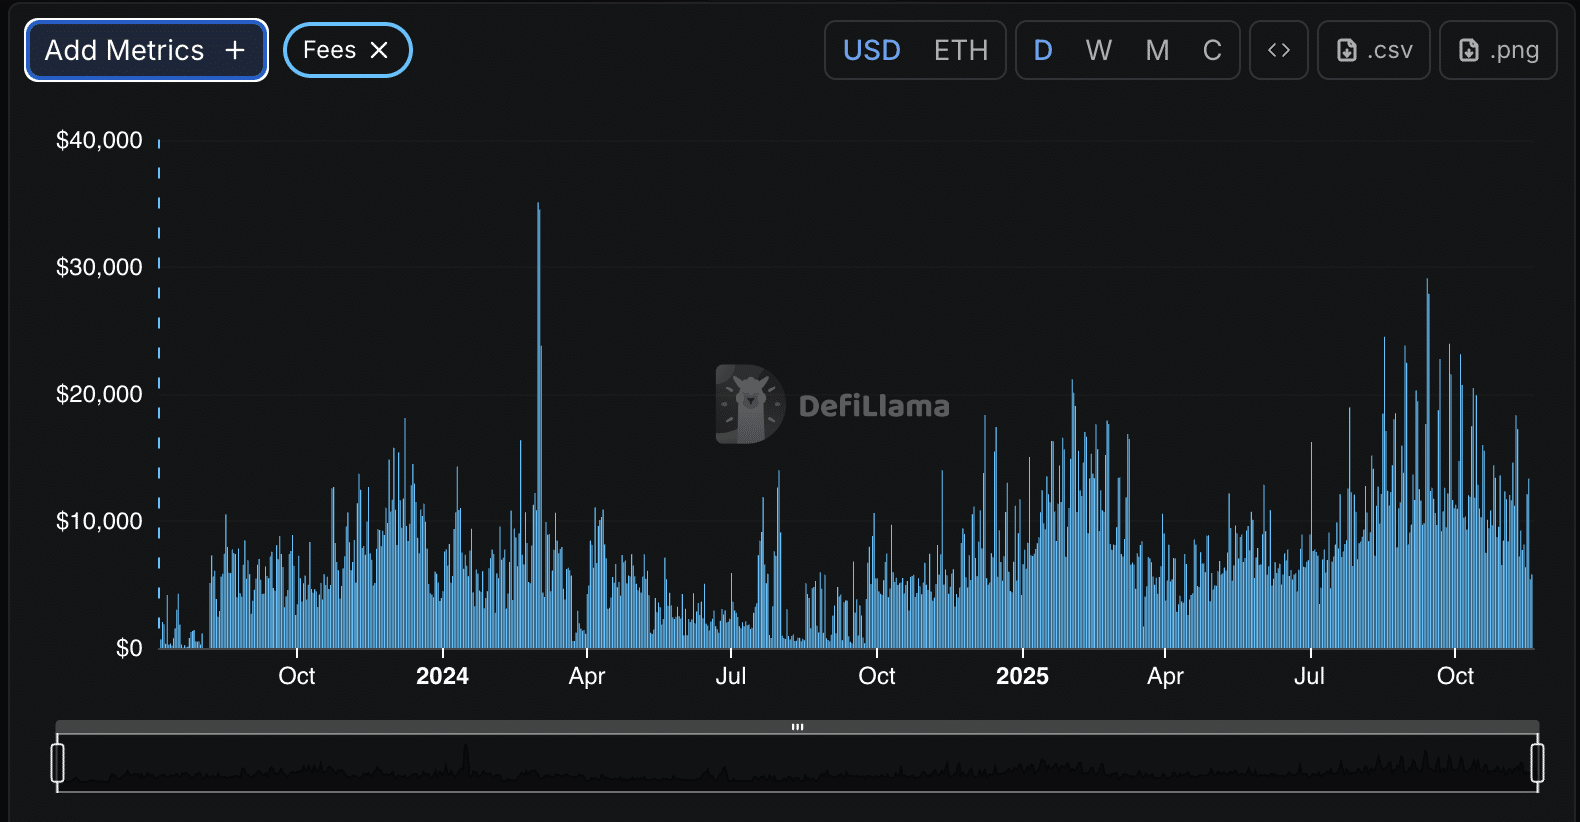Click the DefiLlama watermark logo
Screen dimensions: 1580x822
tap(750, 404)
